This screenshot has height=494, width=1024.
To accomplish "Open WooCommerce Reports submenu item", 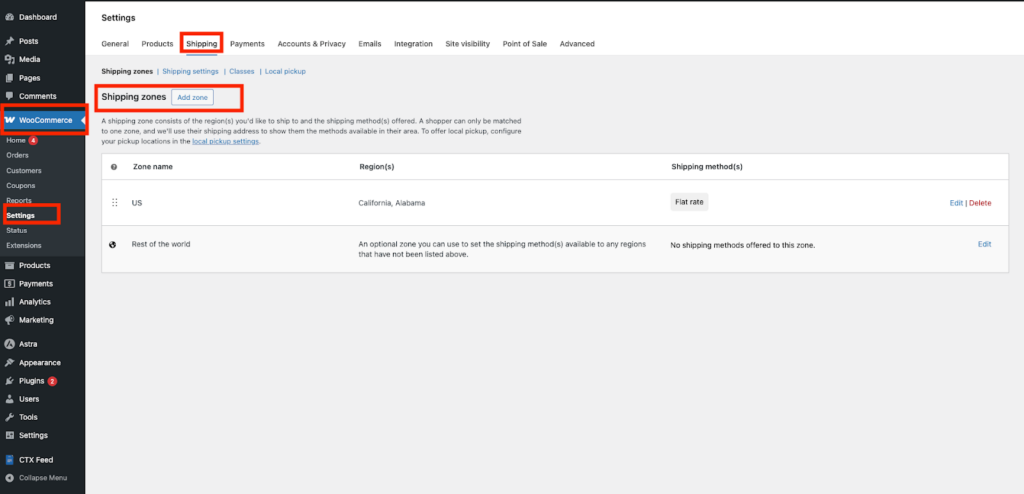I will tap(19, 201).
